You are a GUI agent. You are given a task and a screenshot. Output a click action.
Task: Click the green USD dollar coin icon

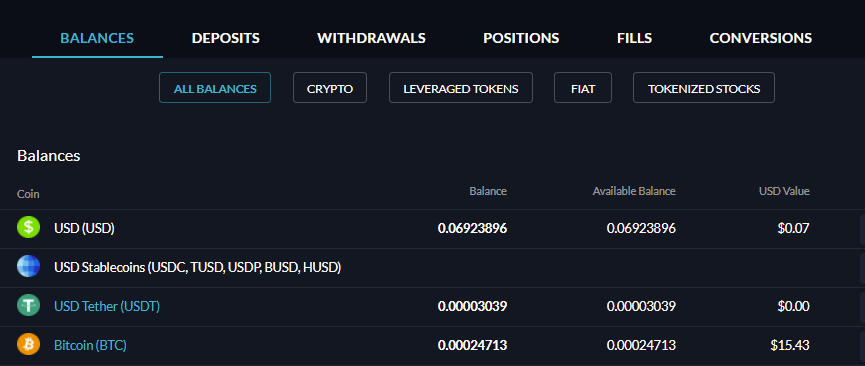coord(28,227)
